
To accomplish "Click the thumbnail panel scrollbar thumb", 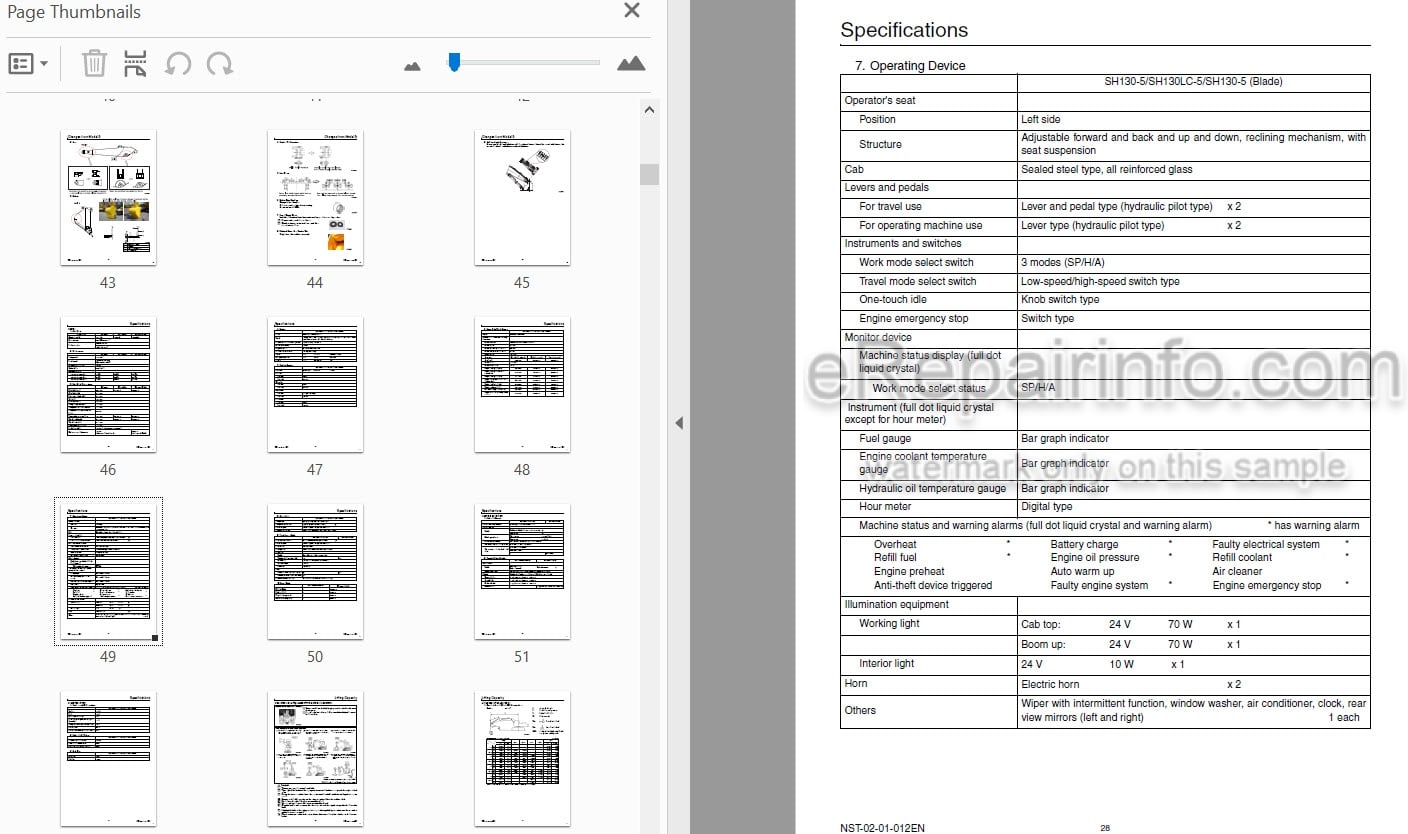I will coord(649,174).
